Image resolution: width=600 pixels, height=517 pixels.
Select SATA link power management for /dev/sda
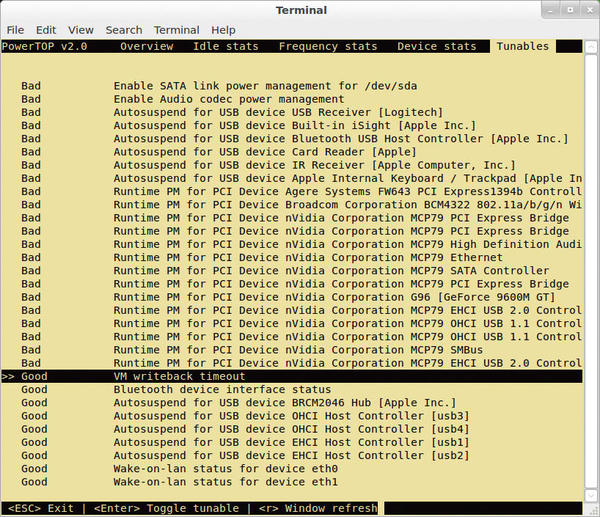point(292,86)
